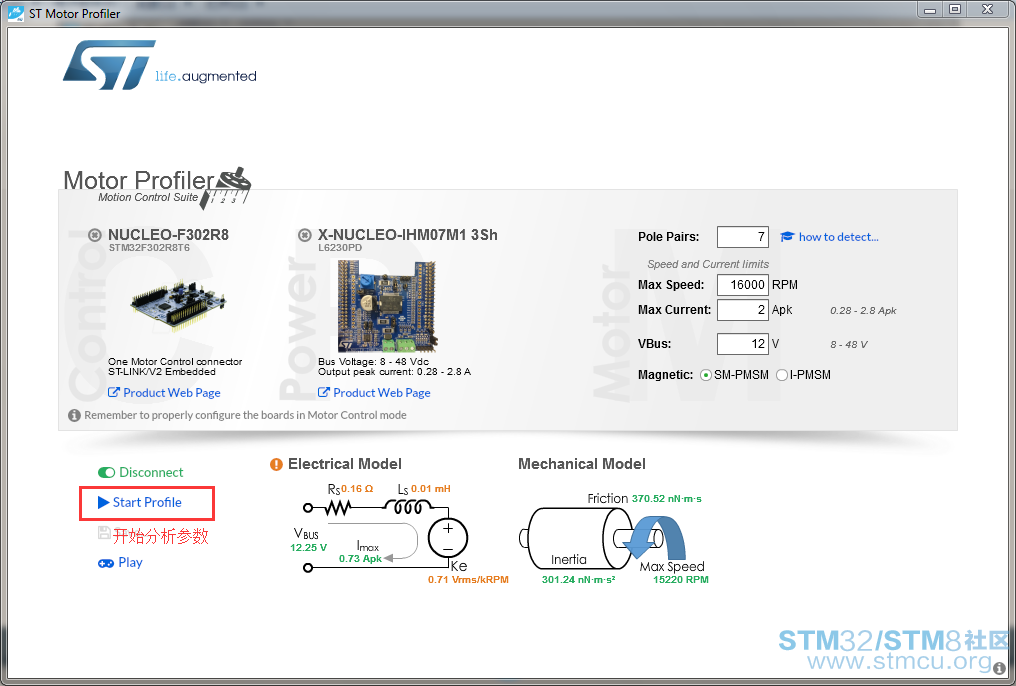Click the ST life.augmented logo

159,65
